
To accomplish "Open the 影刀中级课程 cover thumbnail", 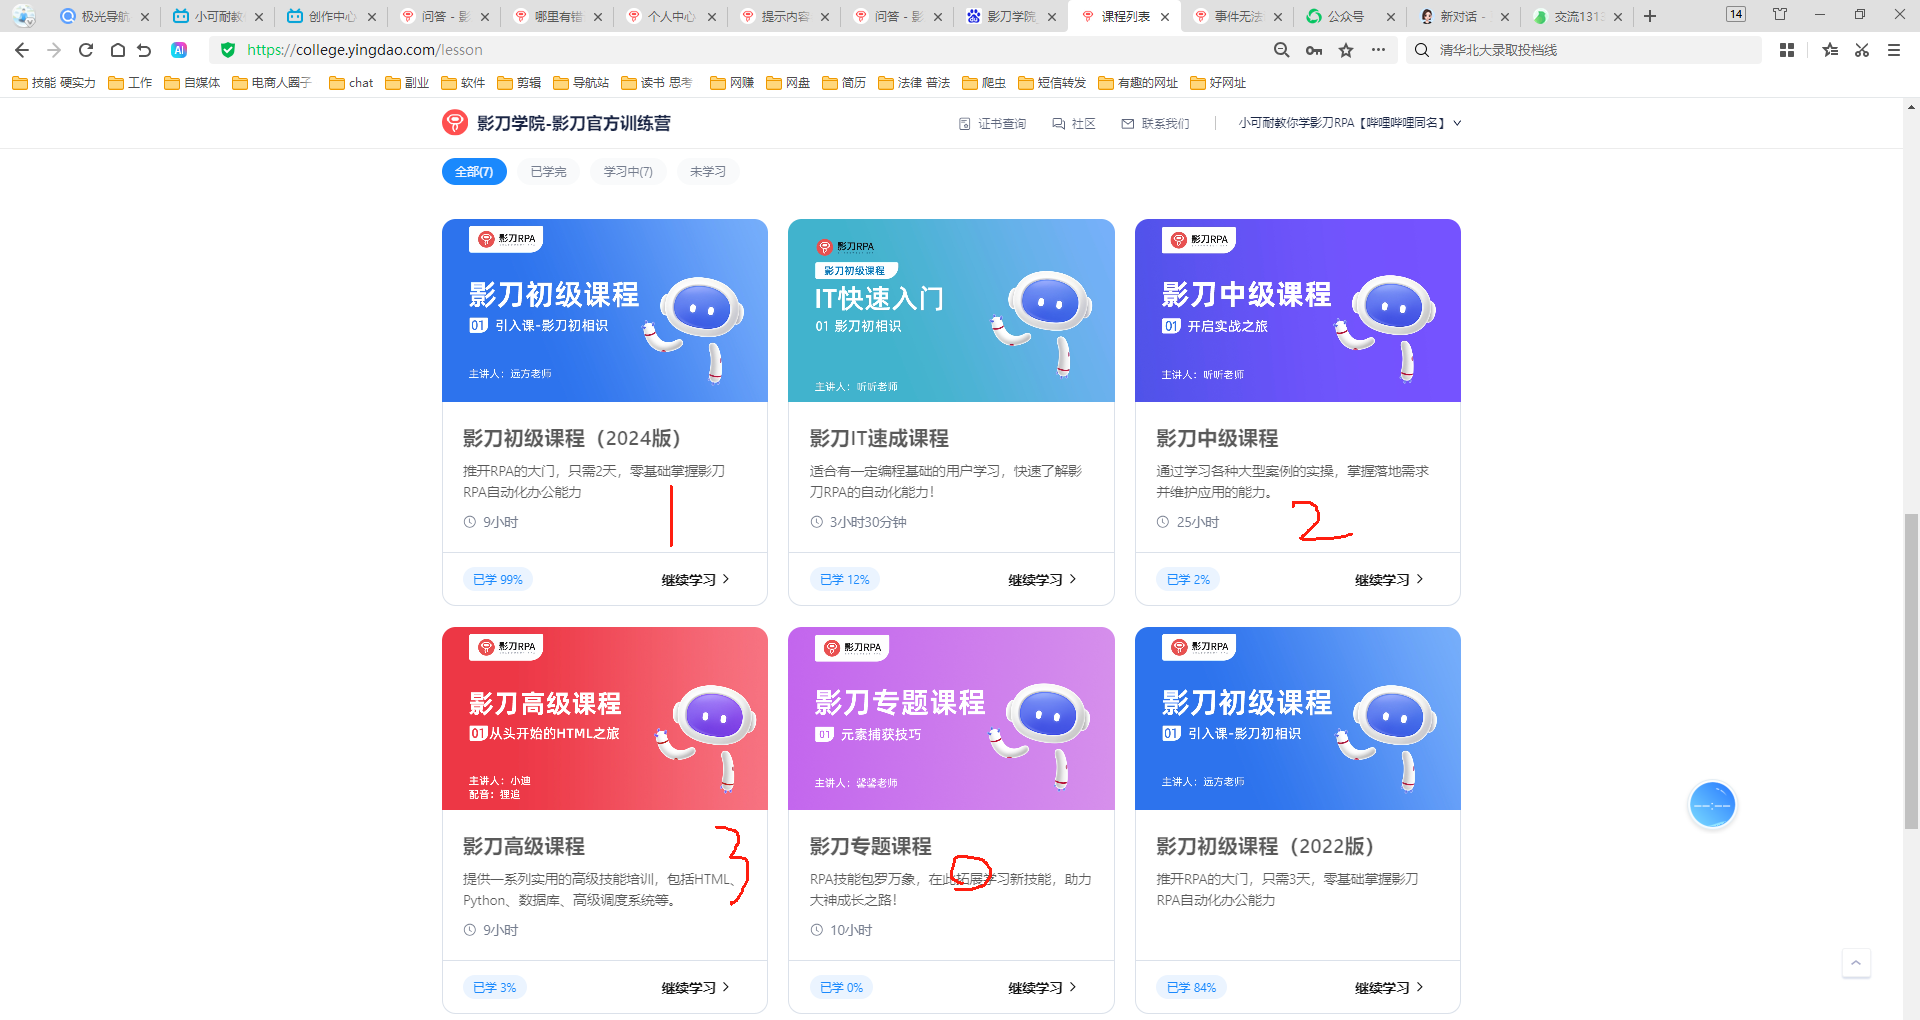I will click(1298, 311).
